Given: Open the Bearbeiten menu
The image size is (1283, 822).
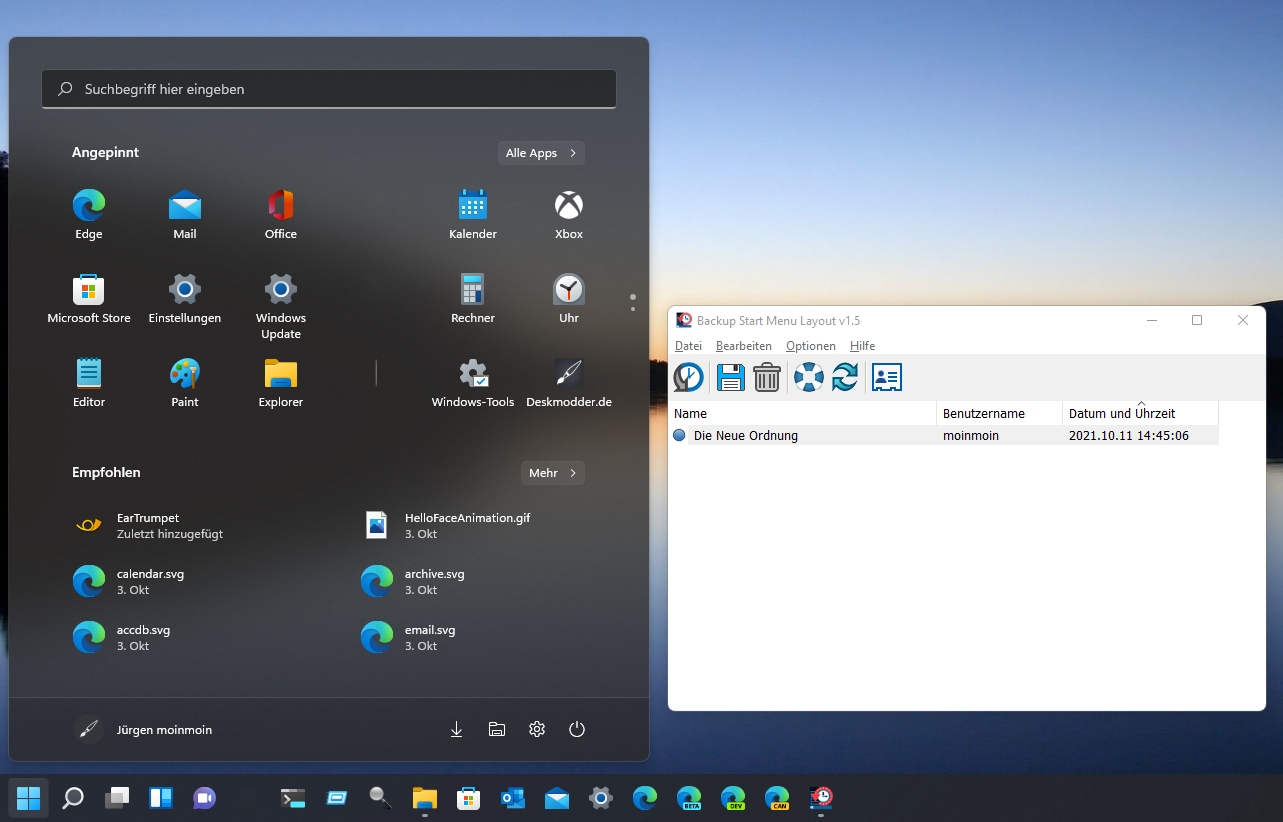Looking at the screenshot, I should pyautogui.click(x=744, y=346).
